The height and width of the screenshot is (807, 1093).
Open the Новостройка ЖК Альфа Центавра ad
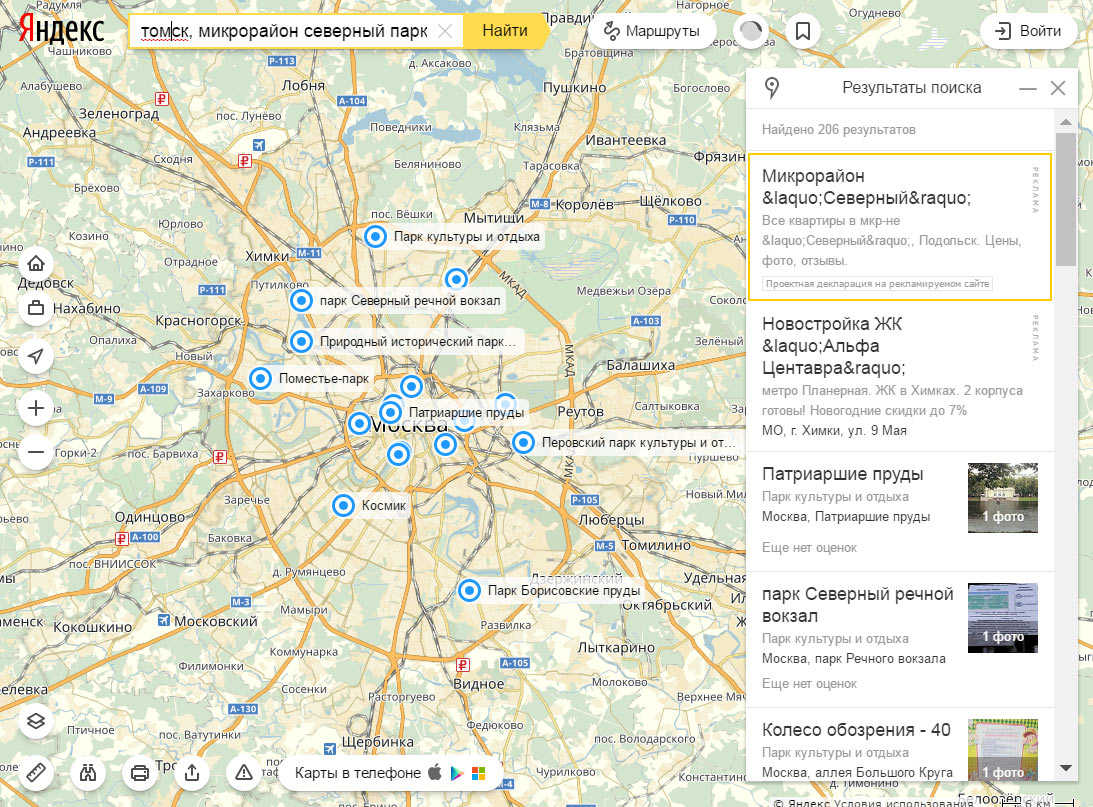tap(899, 377)
